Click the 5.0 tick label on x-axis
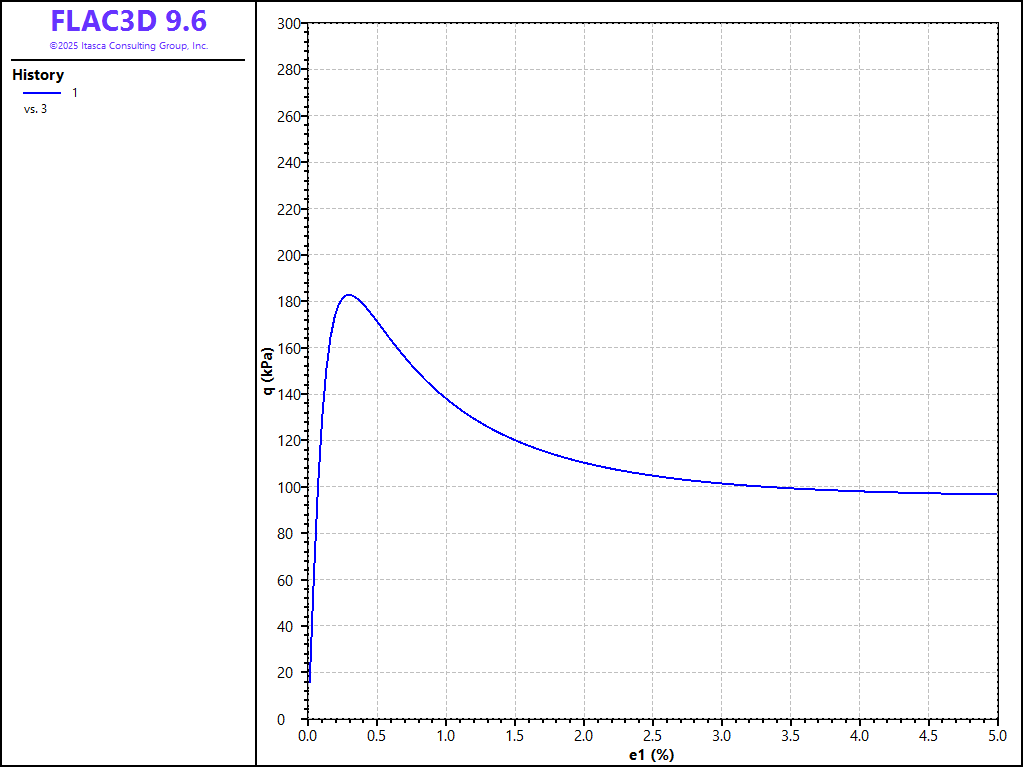Viewport: 1024px width, 768px height. point(997,737)
